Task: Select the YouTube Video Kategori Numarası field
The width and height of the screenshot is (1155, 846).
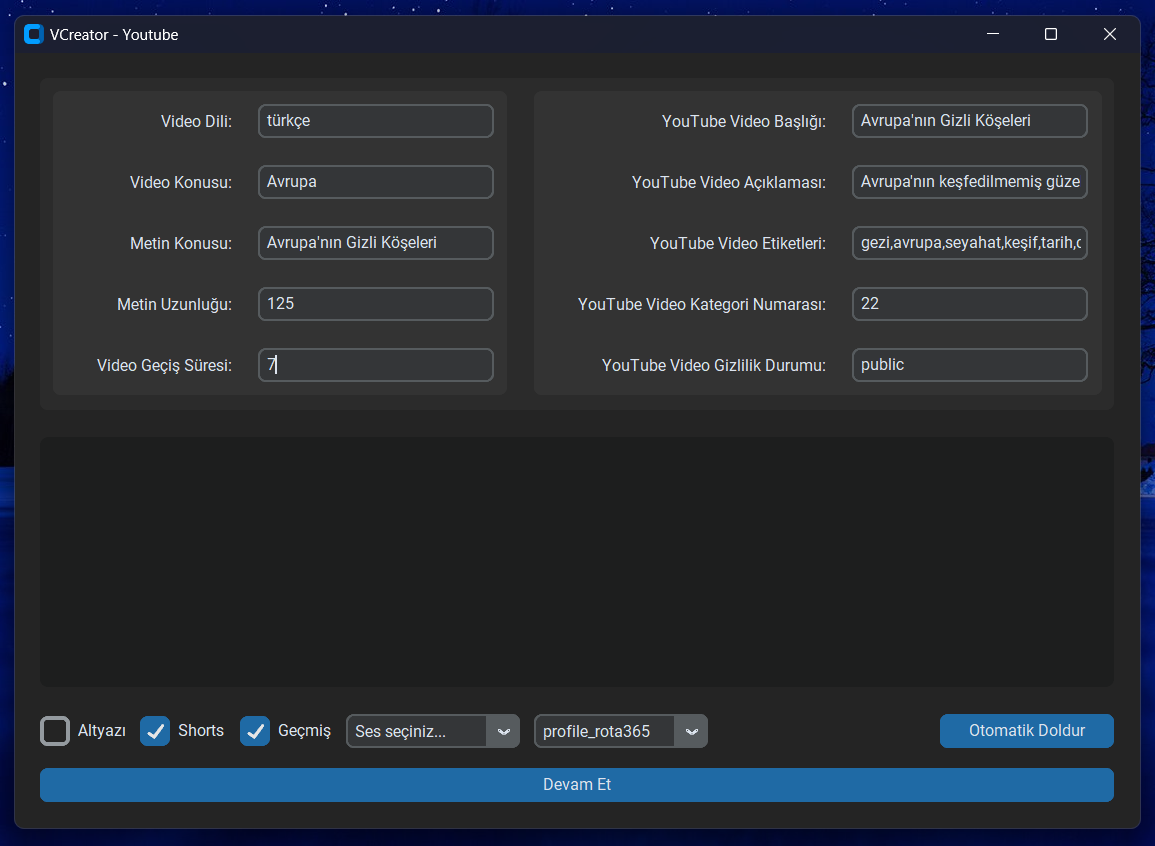Action: 969,304
